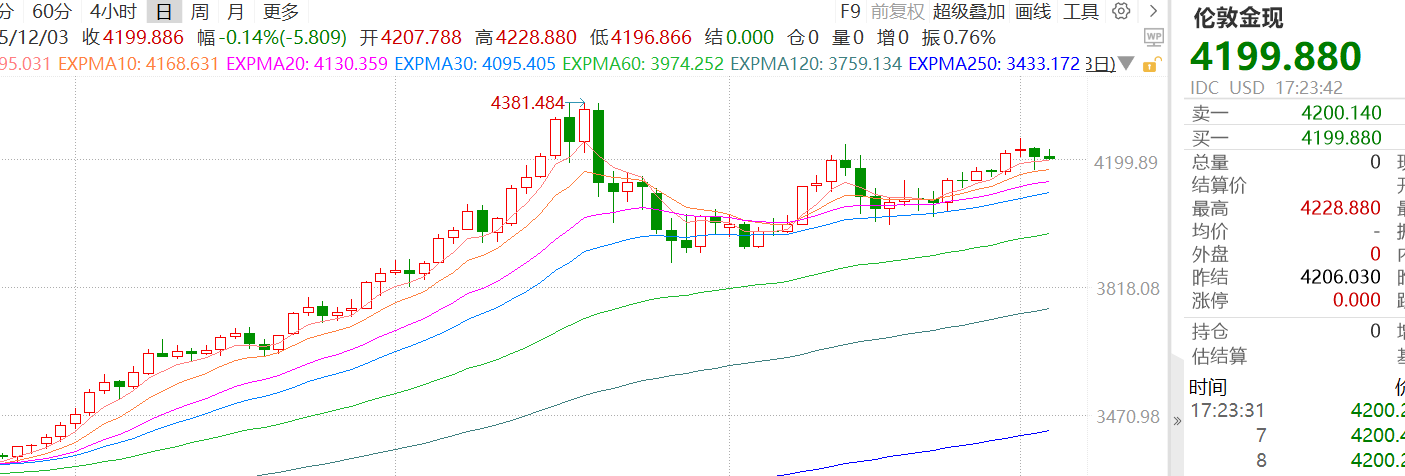Screen dimensions: 1405x476
Task: Click 振0.76% amplitude value
Action: point(958,38)
